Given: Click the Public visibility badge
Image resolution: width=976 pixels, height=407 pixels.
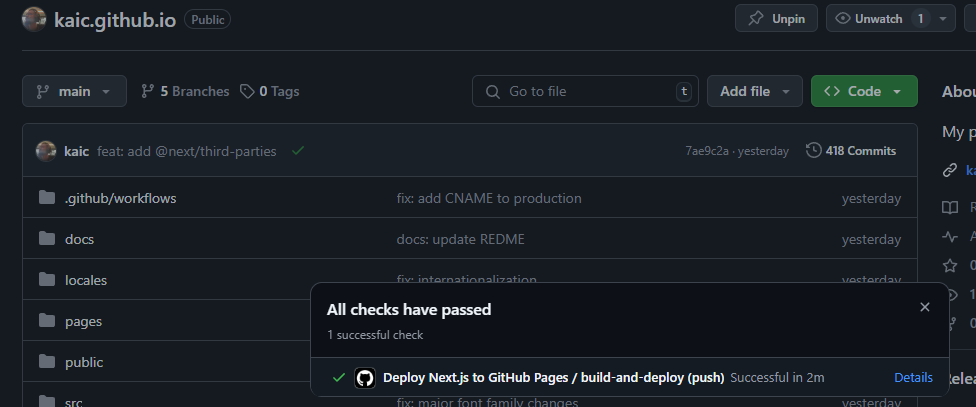Looking at the screenshot, I should 207,19.
